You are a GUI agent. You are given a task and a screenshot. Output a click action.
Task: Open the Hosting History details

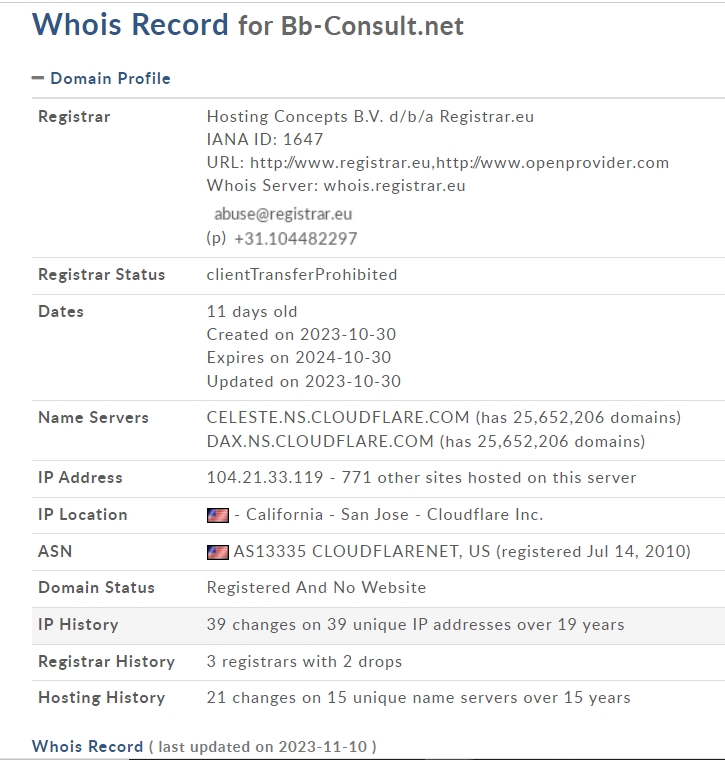[418, 697]
